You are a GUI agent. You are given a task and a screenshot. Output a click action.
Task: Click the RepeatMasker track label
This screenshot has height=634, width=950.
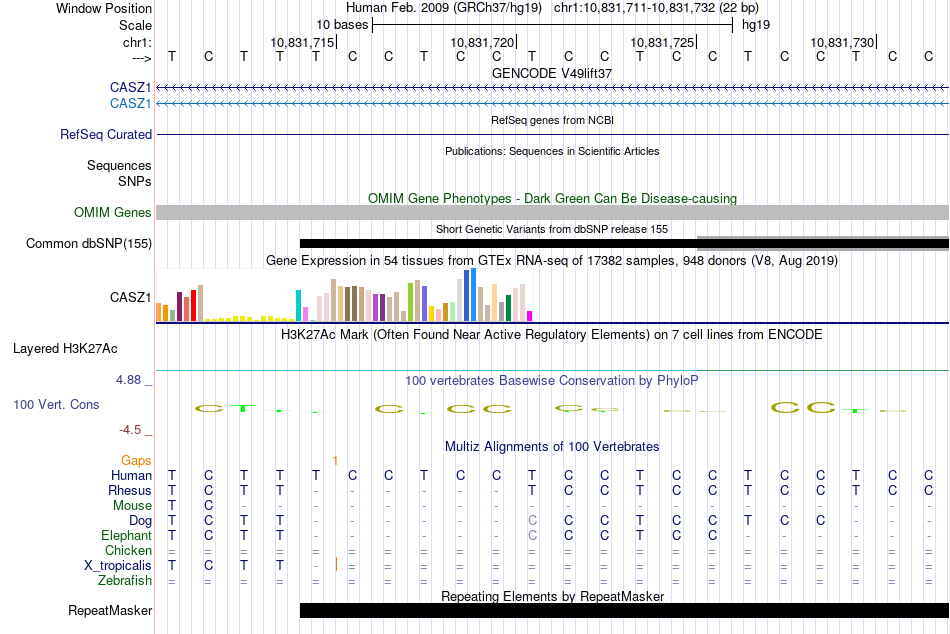point(110,610)
